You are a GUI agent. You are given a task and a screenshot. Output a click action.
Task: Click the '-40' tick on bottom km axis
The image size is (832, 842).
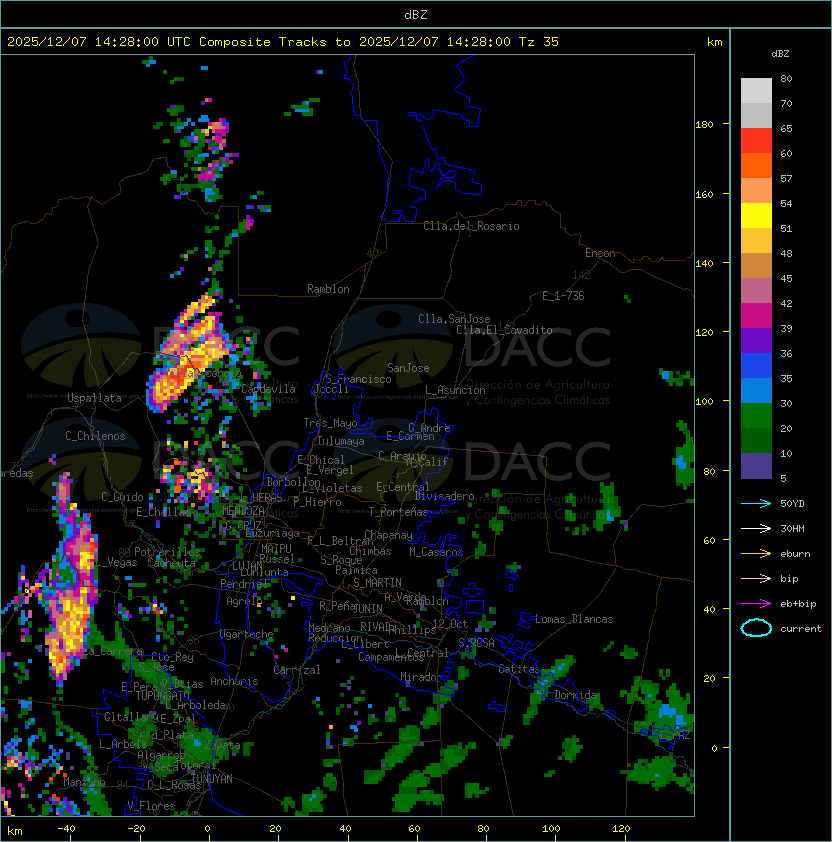click(66, 829)
